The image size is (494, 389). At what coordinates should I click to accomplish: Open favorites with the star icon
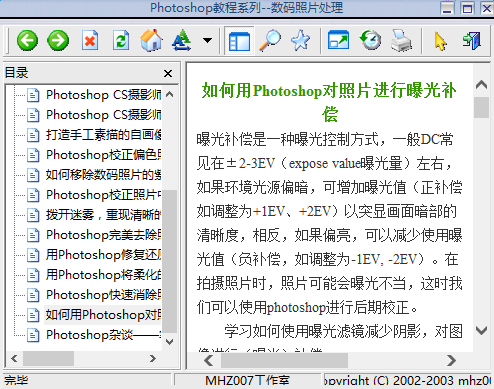[x=300, y=41]
